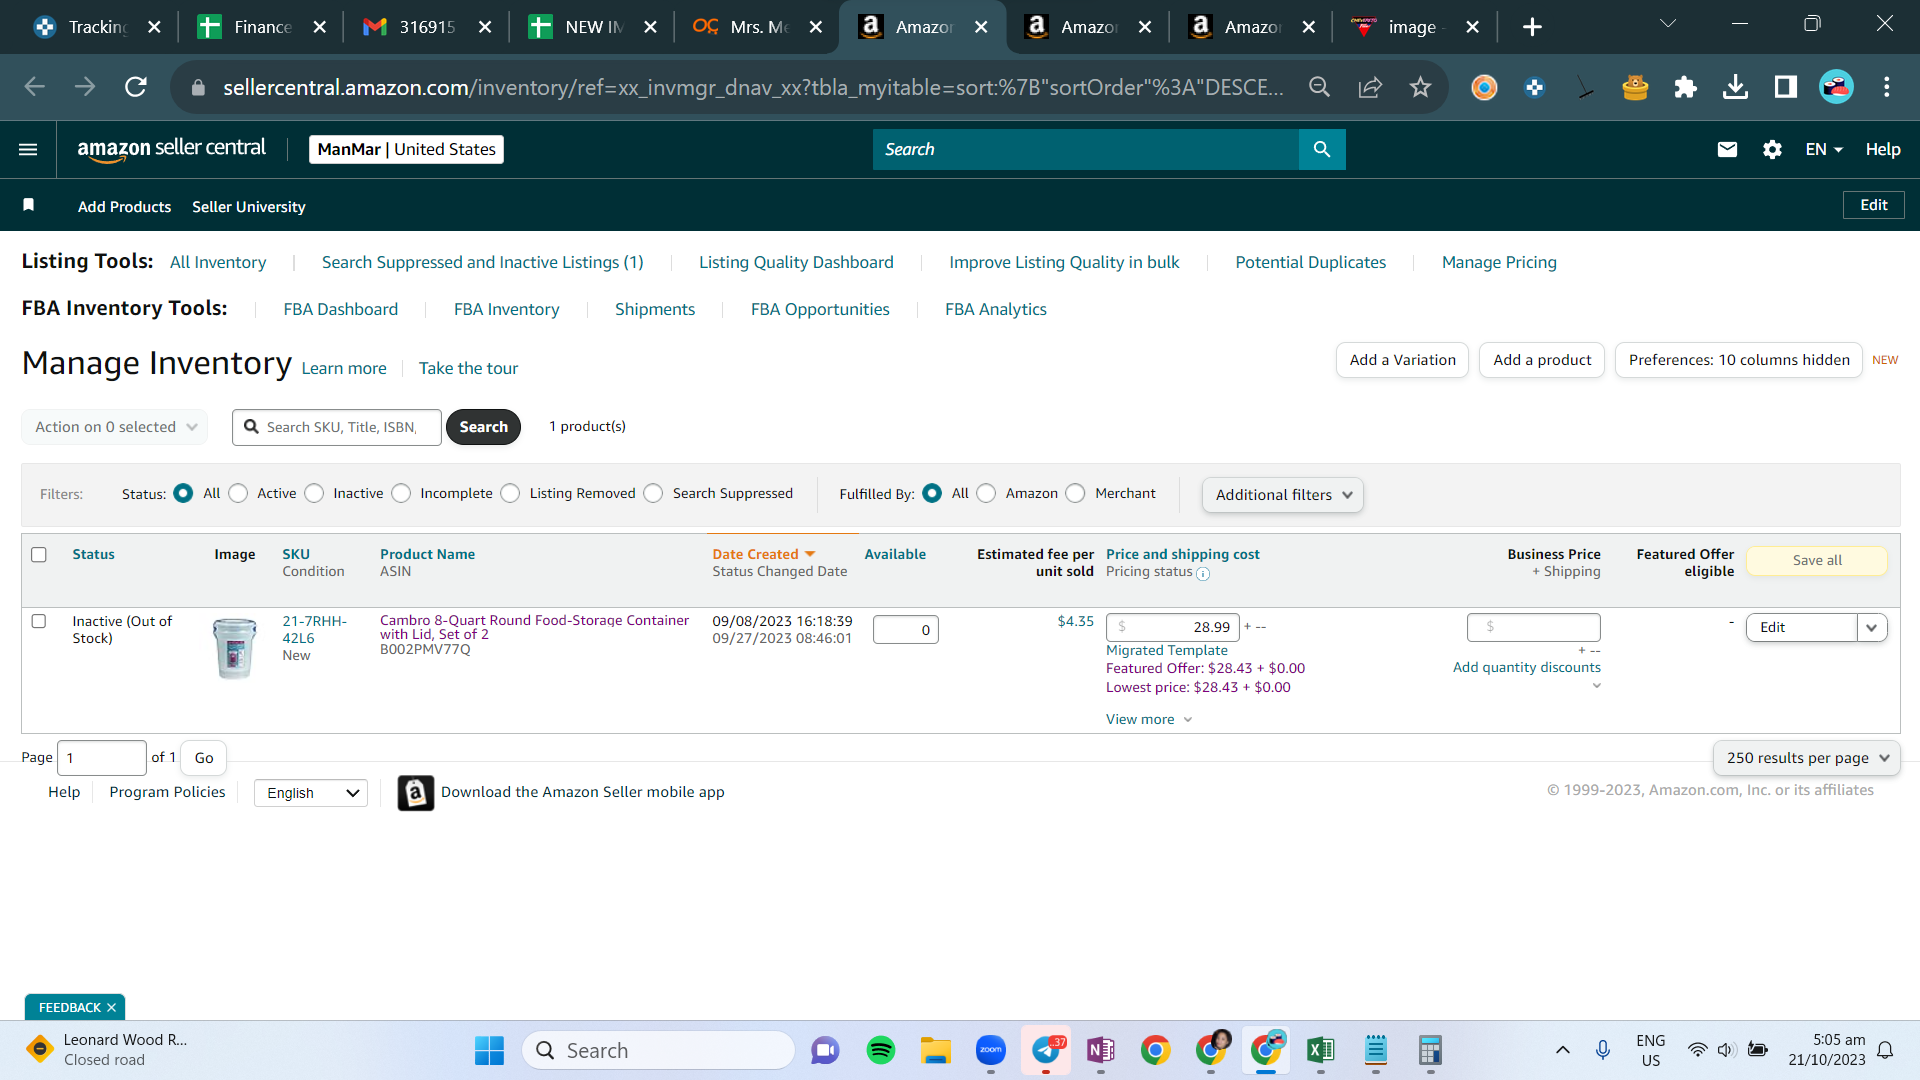Expand the Additional filters dropdown
Viewport: 1920px width, 1080px height.
click(x=1283, y=495)
